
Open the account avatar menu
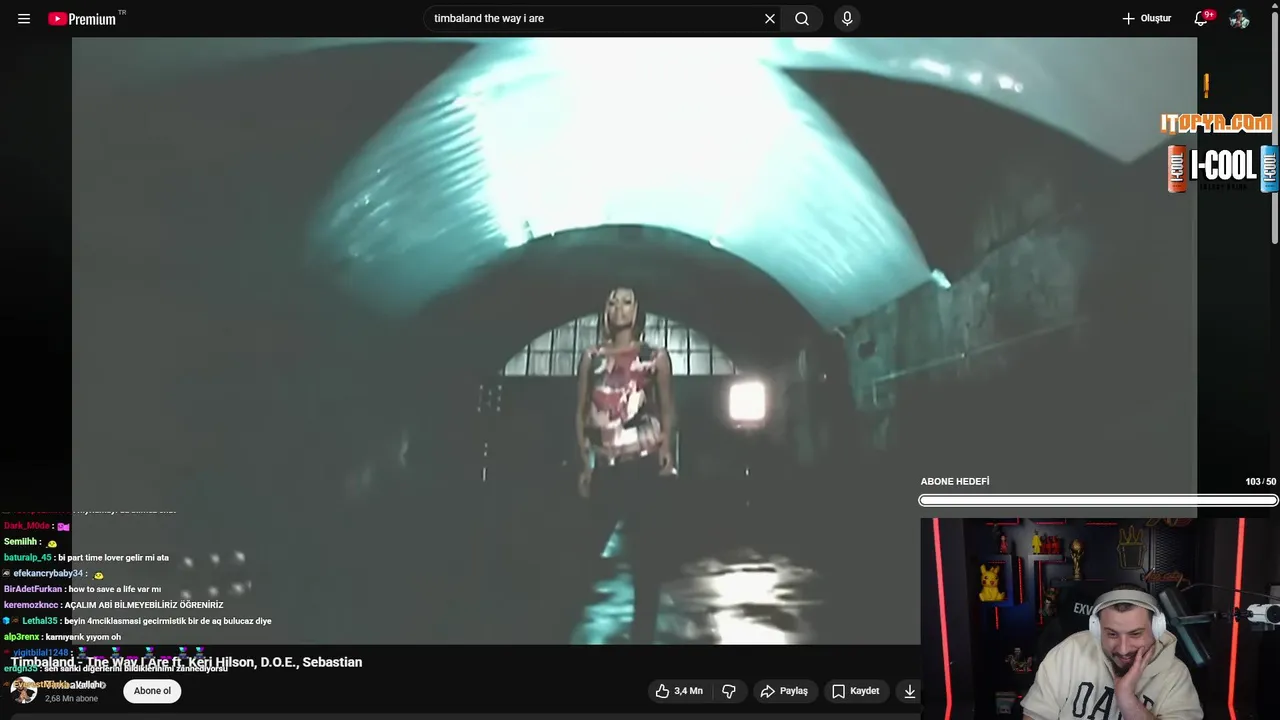1239,18
